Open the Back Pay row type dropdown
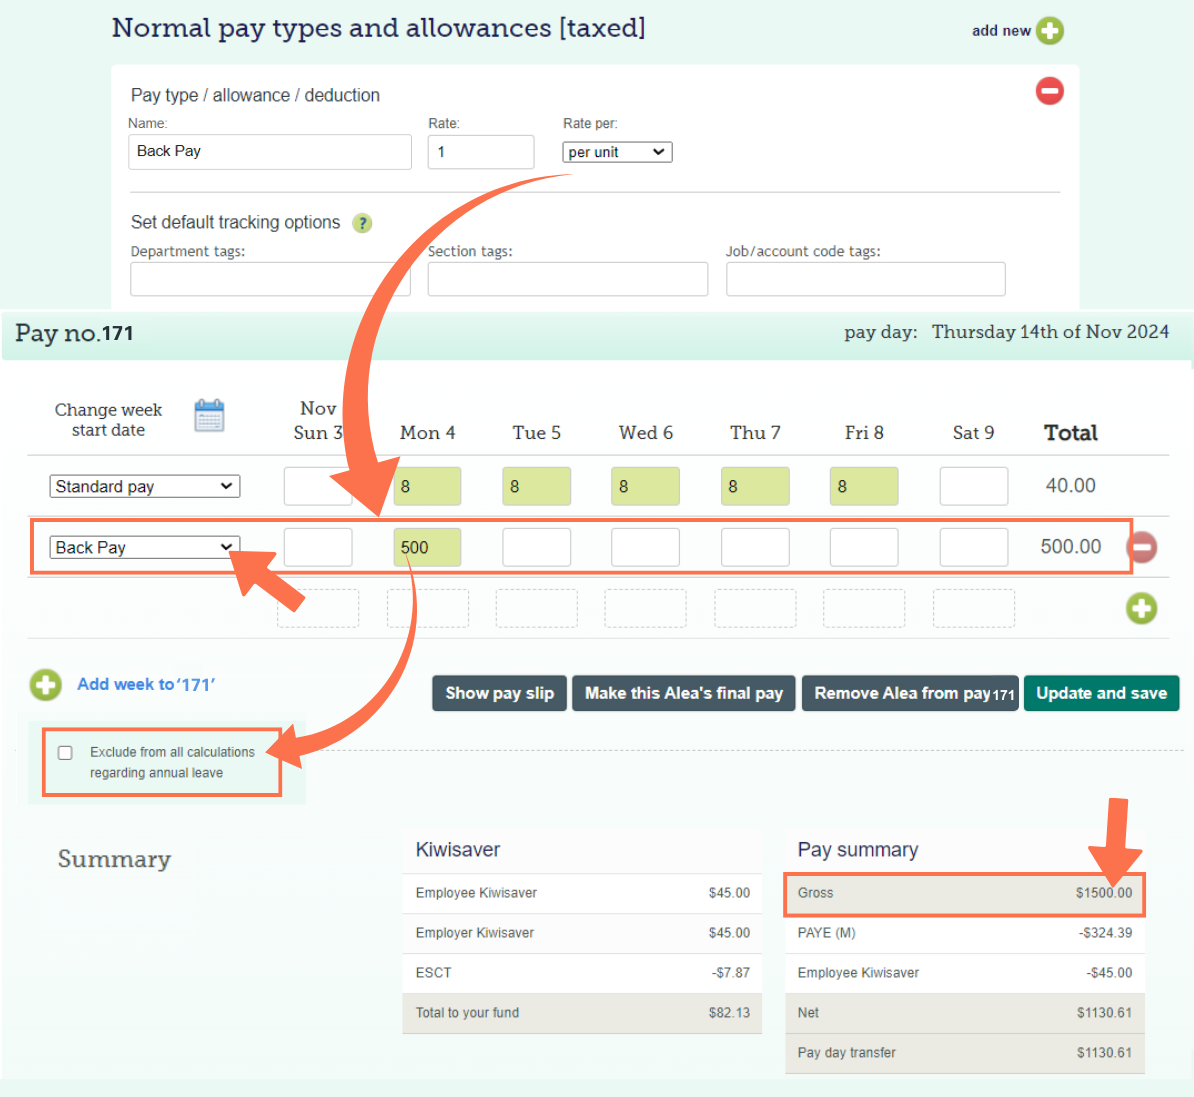 click(143, 547)
